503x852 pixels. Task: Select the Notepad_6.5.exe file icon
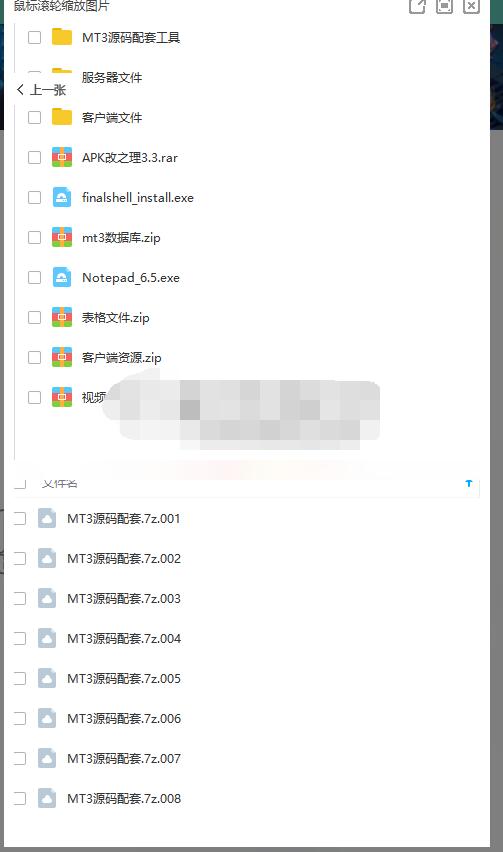coord(62,277)
